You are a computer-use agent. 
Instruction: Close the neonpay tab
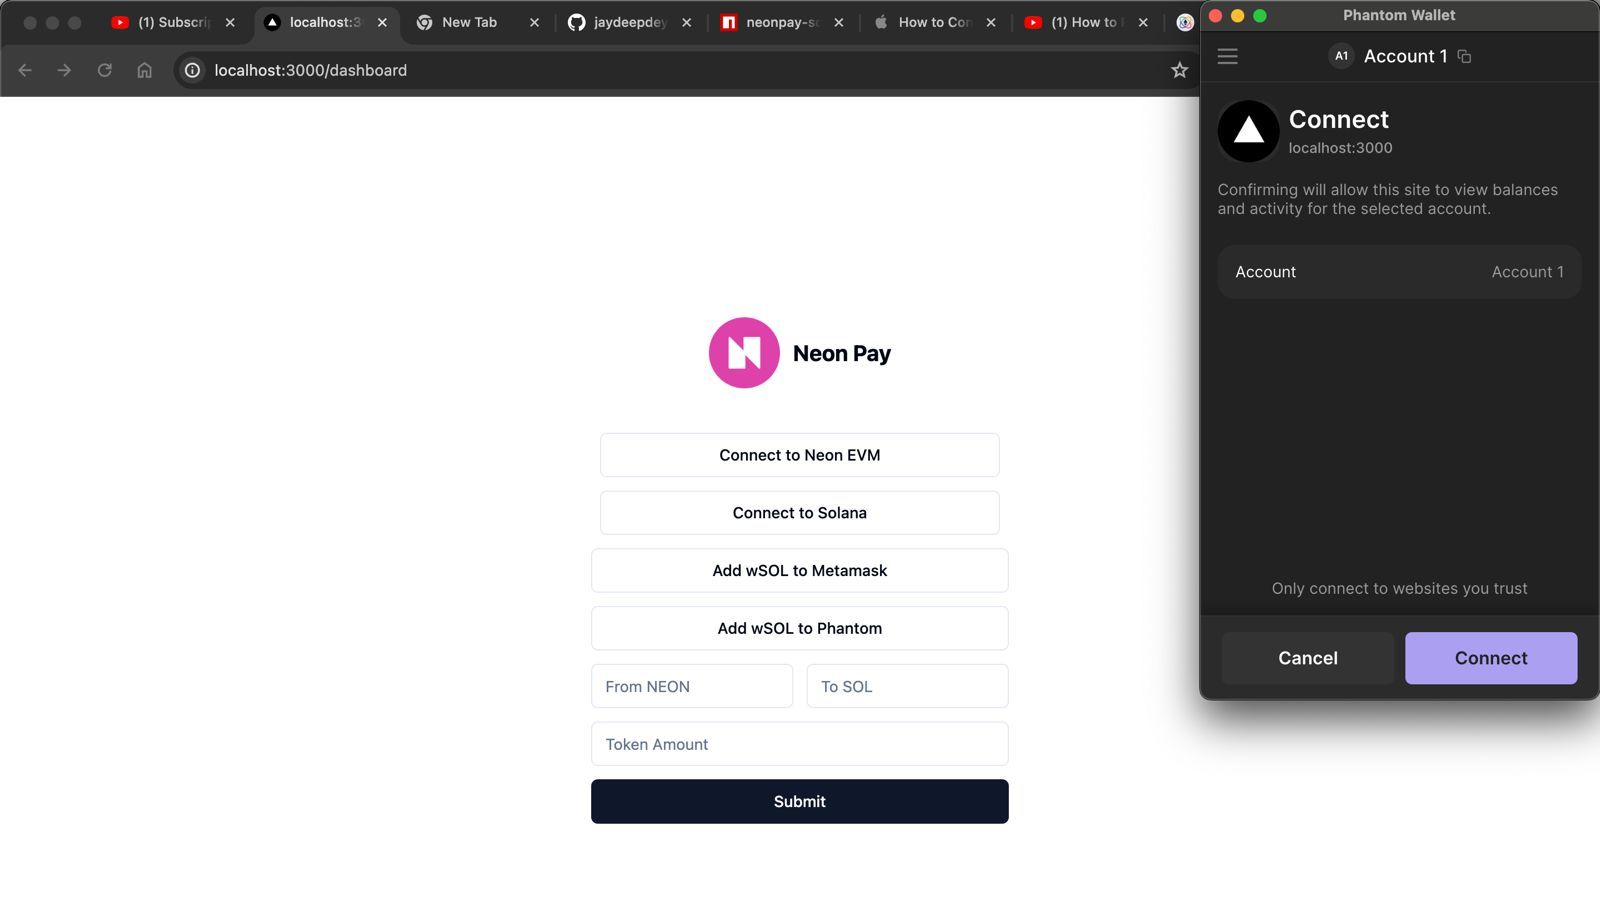[x=838, y=22]
